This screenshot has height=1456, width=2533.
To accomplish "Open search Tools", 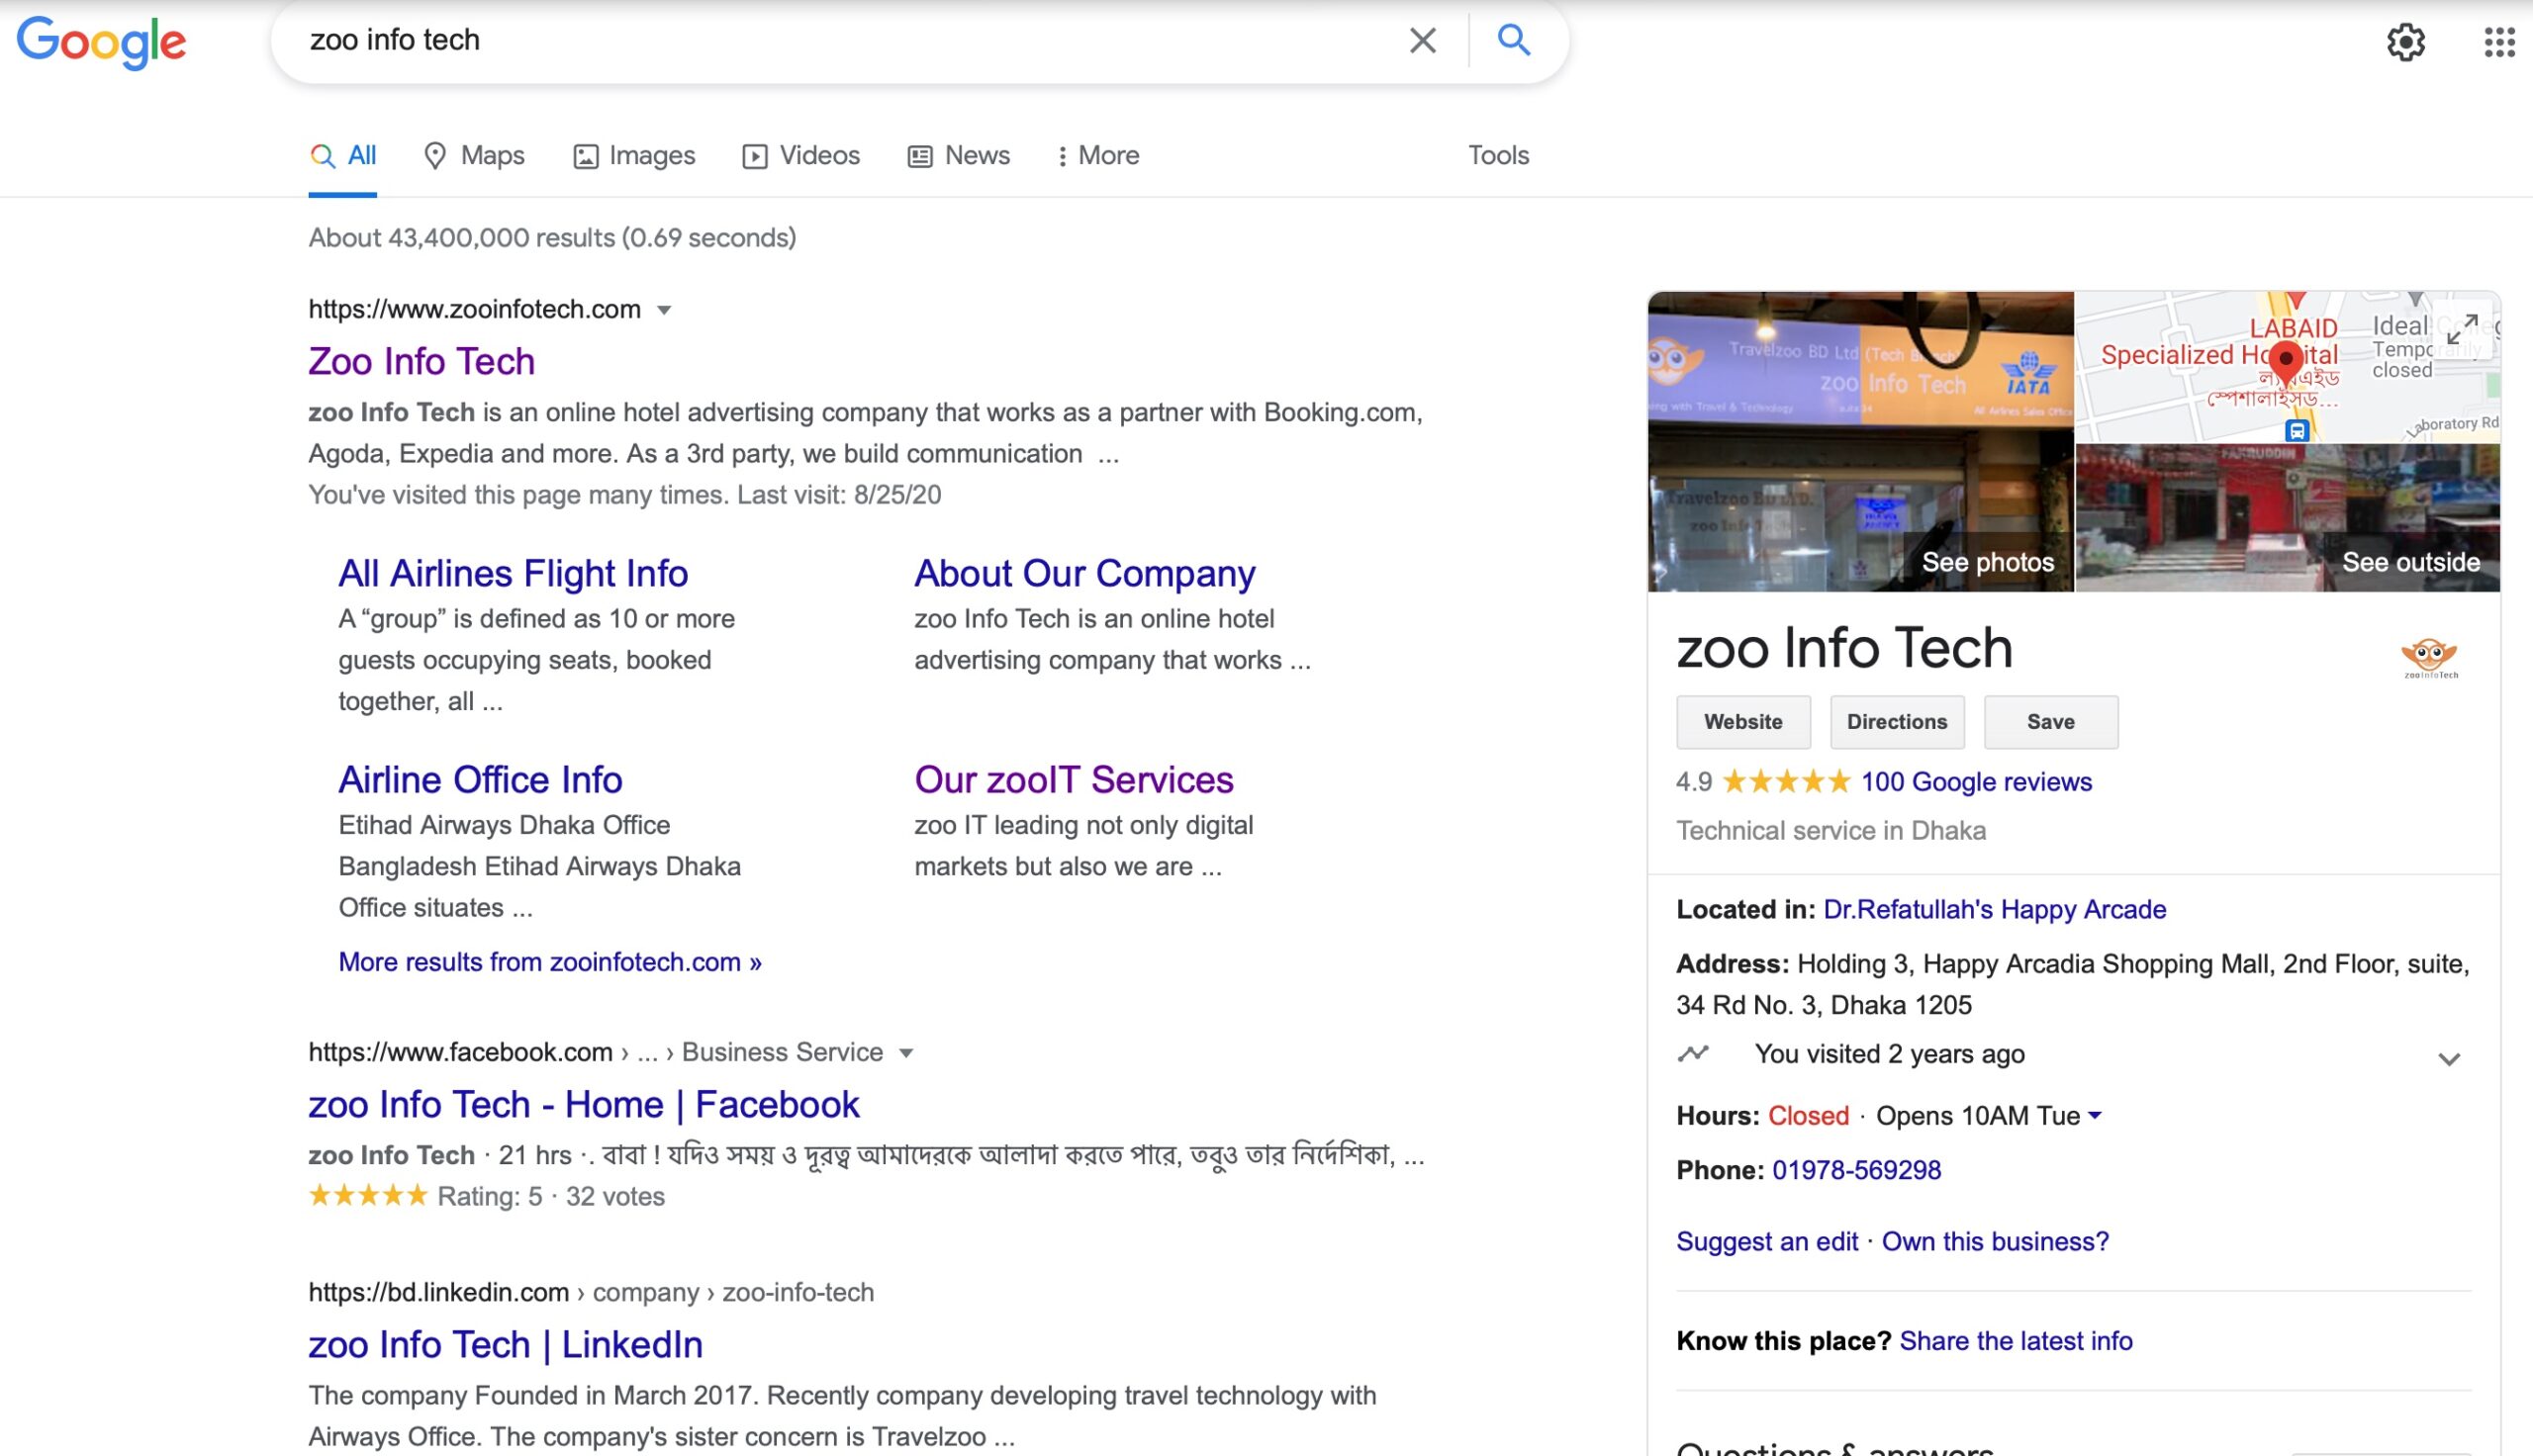I will (1498, 156).
